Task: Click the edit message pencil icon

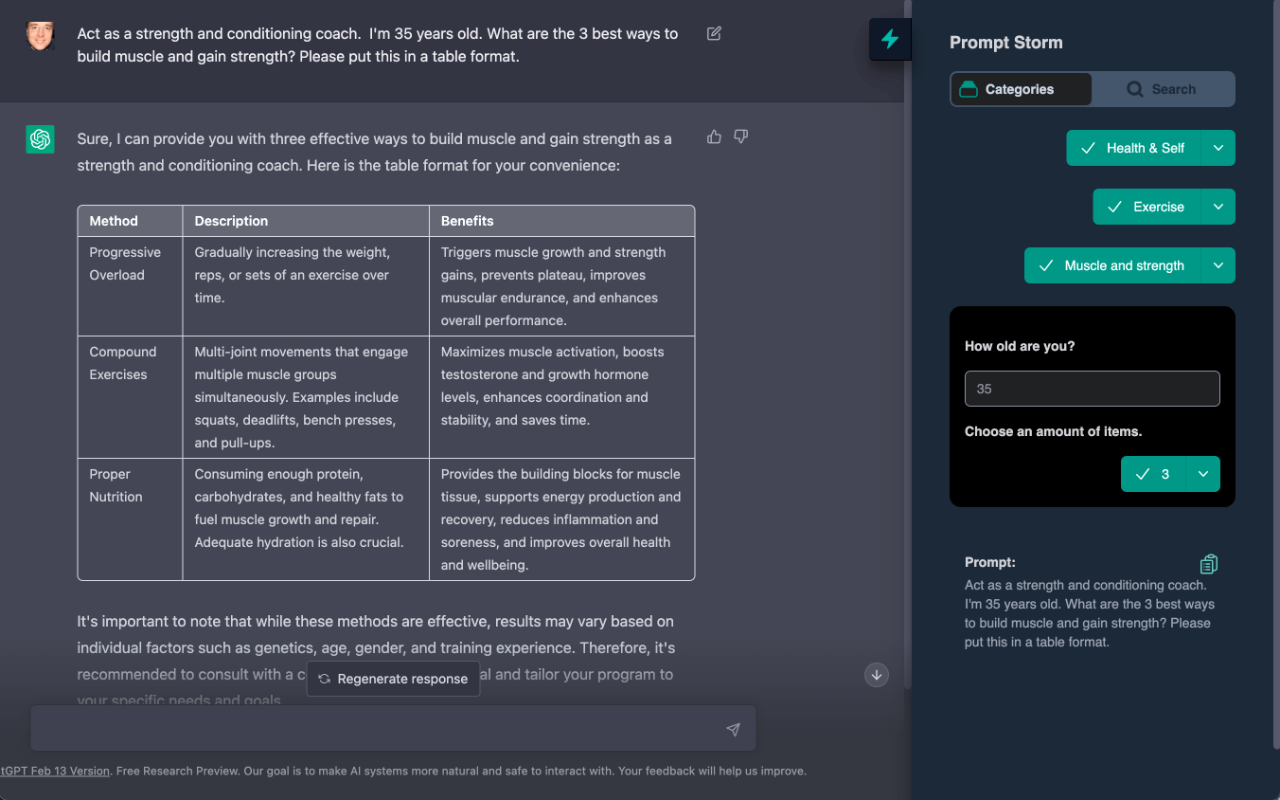Action: (x=714, y=34)
